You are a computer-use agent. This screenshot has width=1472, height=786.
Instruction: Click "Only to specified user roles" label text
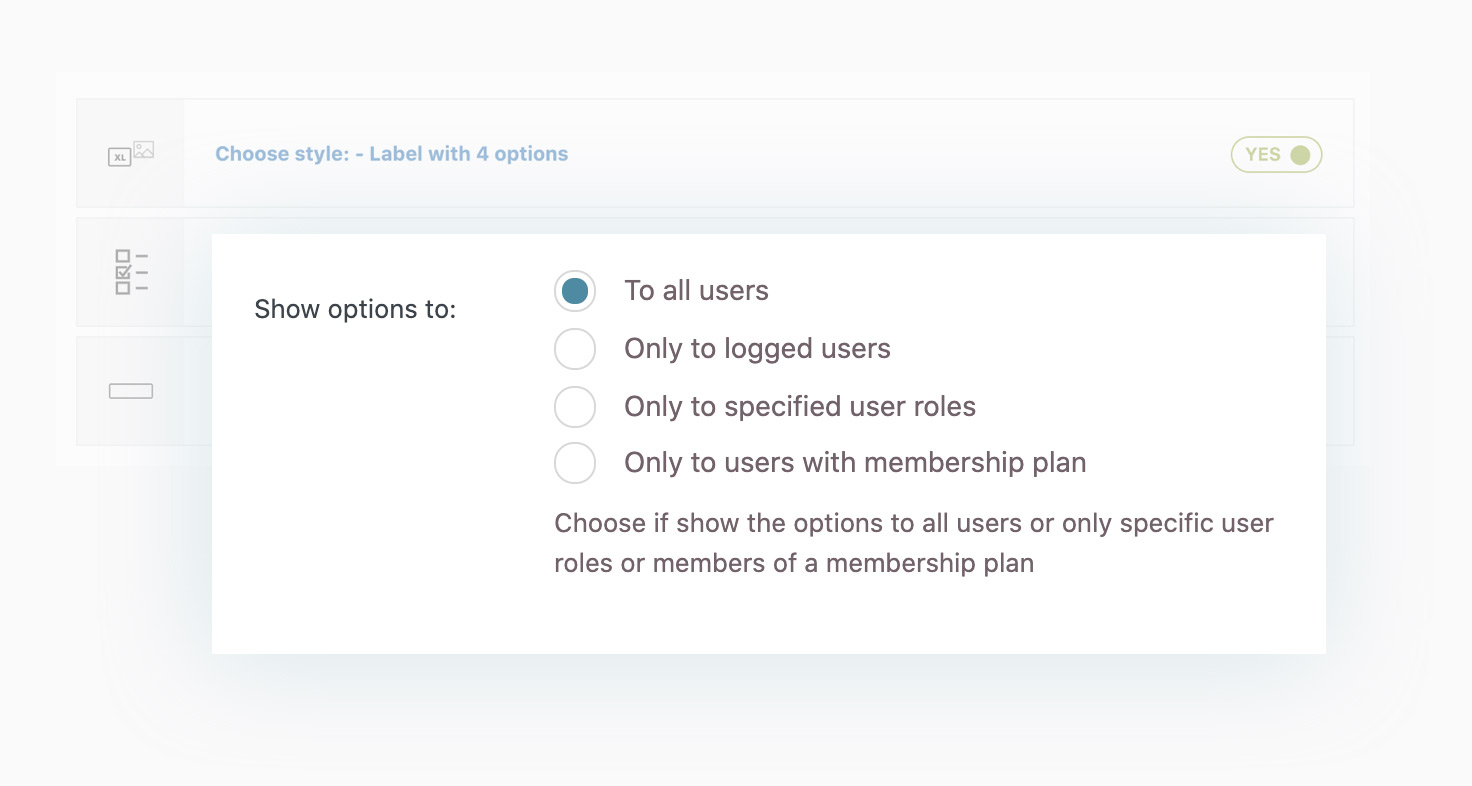coord(800,407)
